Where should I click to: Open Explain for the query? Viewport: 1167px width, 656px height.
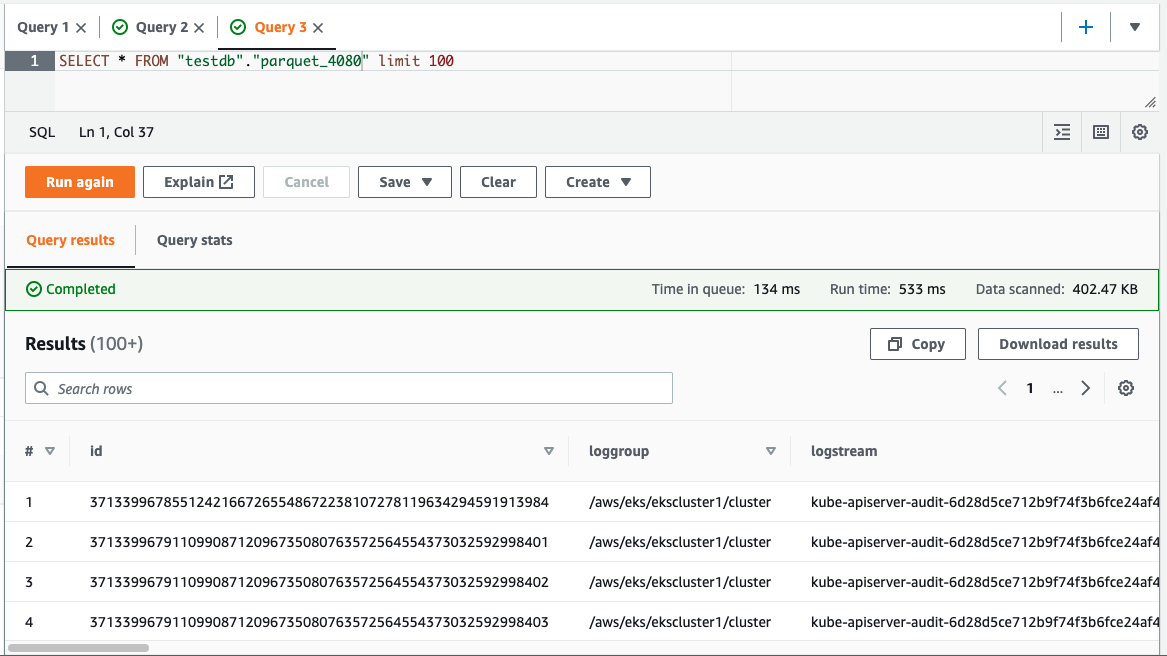199,182
